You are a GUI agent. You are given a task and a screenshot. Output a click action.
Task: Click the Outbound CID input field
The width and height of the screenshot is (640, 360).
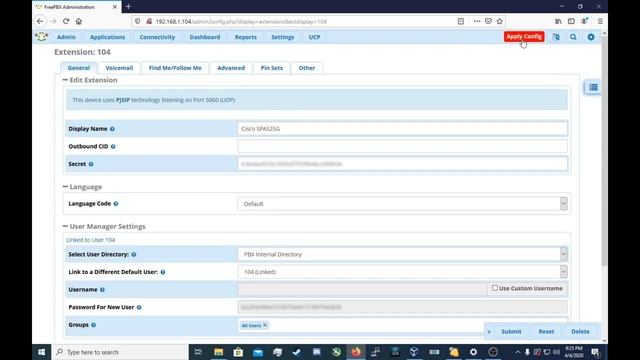coord(402,146)
